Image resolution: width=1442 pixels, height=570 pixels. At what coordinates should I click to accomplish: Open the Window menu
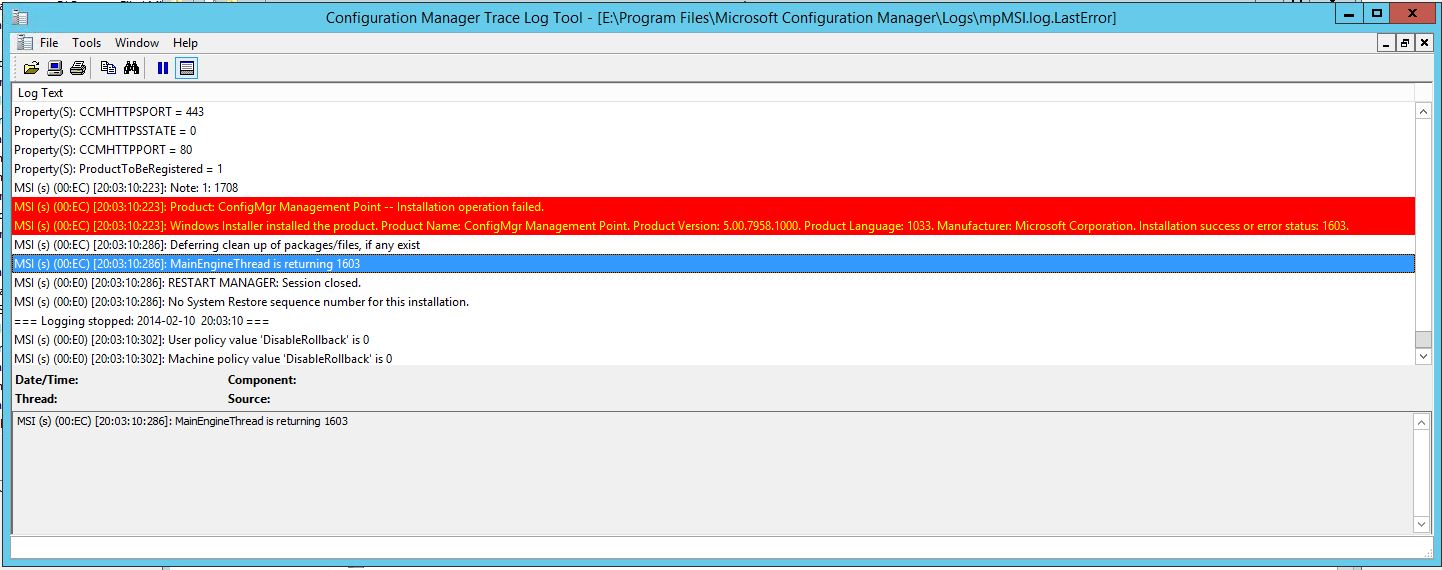click(x=137, y=43)
